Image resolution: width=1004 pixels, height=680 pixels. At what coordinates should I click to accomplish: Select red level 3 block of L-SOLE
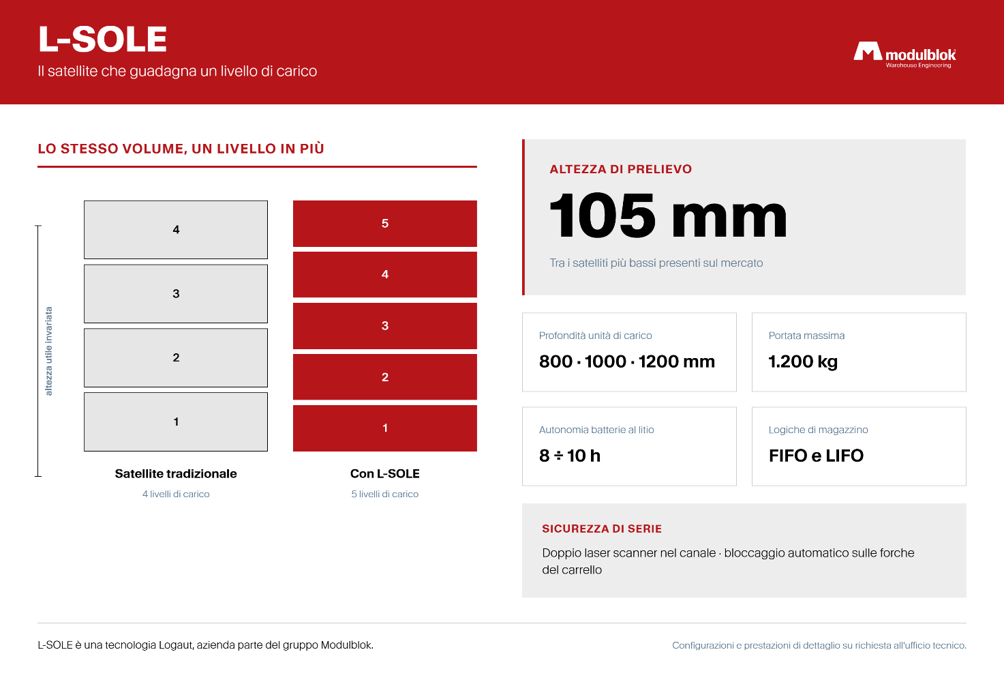(385, 326)
